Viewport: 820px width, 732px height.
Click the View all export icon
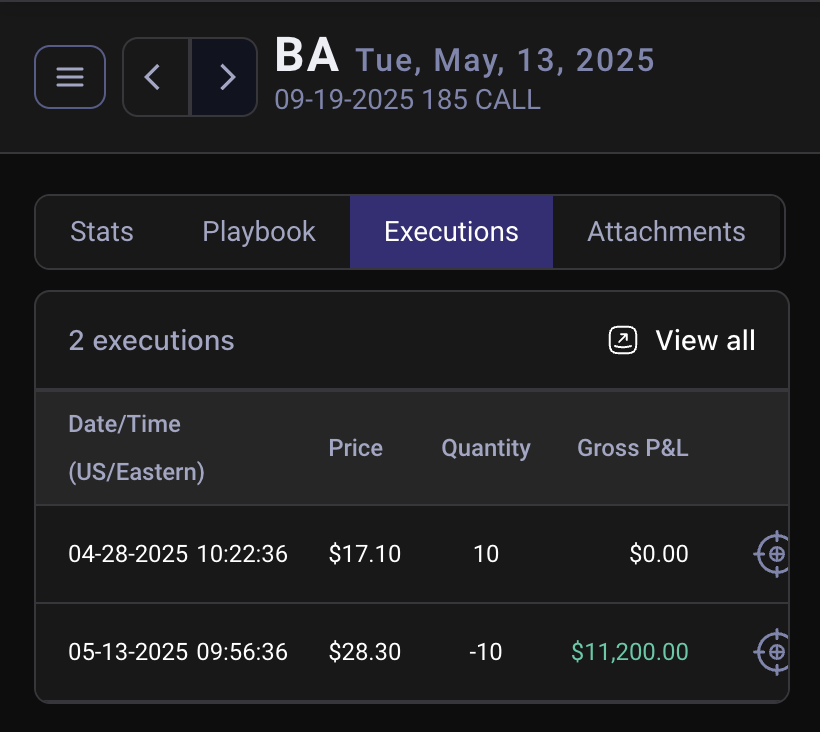pos(622,340)
